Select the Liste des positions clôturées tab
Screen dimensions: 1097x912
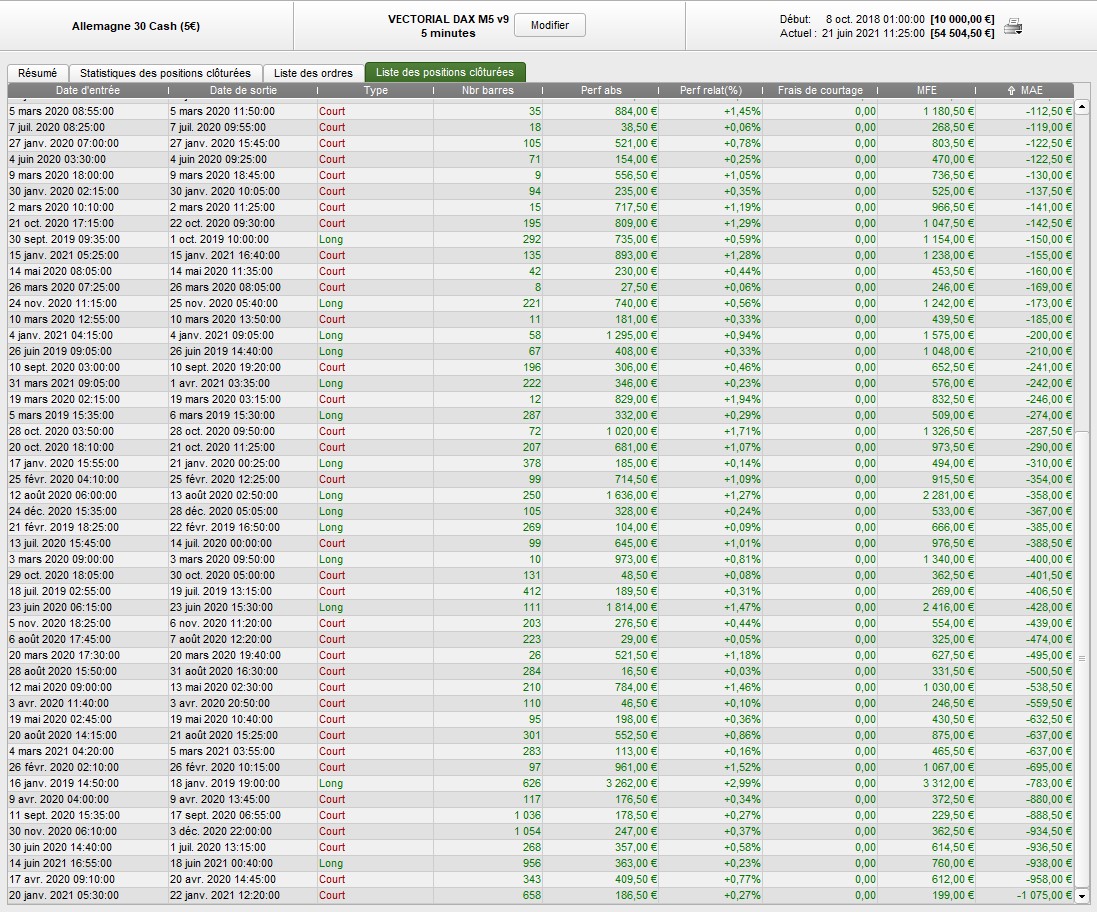point(445,73)
